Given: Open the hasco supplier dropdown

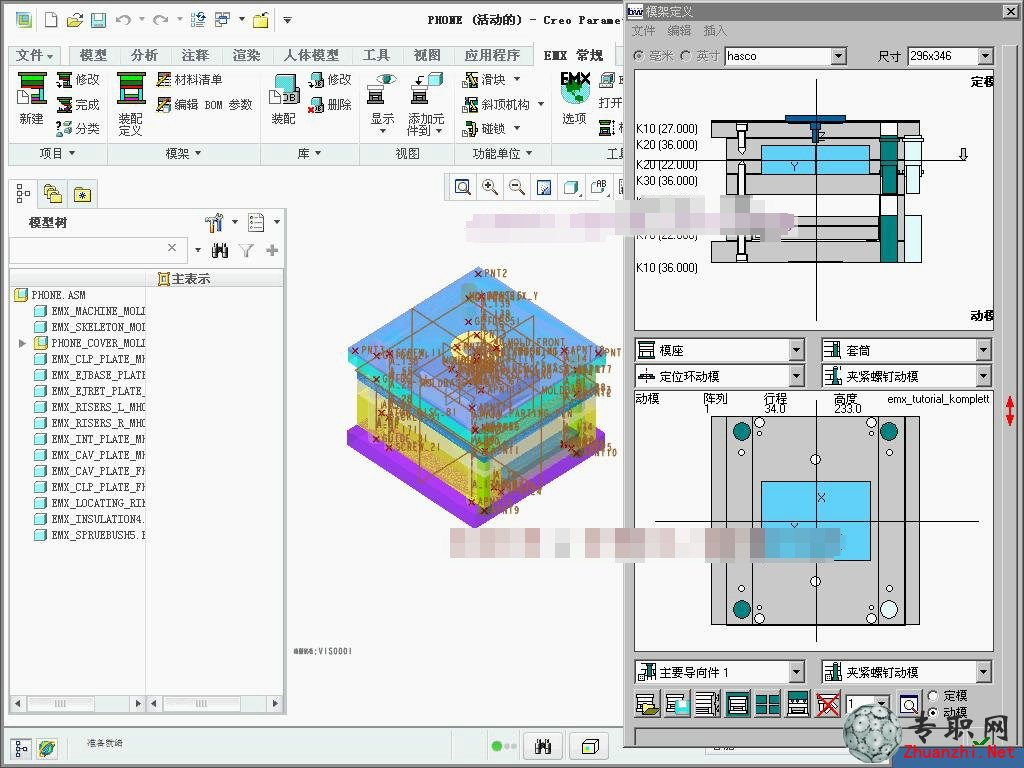Looking at the screenshot, I should pos(839,56).
